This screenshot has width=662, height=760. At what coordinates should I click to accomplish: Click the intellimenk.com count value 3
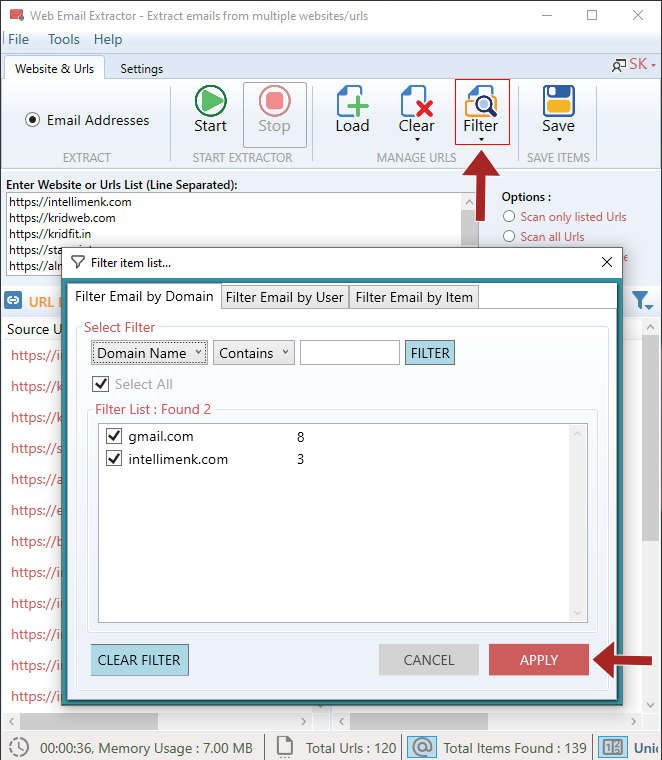(x=300, y=459)
